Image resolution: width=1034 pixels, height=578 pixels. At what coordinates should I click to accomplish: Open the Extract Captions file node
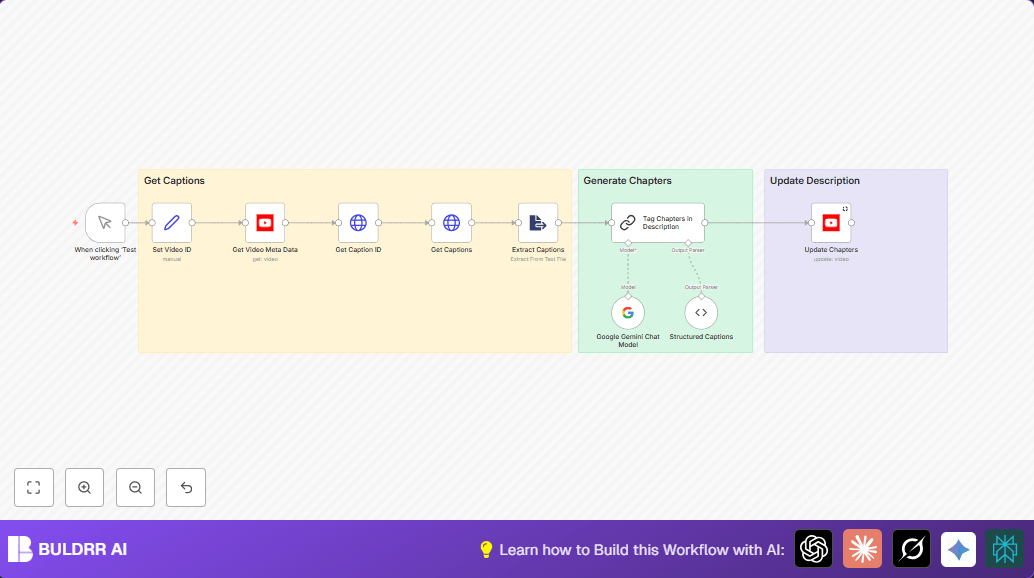tap(538, 223)
